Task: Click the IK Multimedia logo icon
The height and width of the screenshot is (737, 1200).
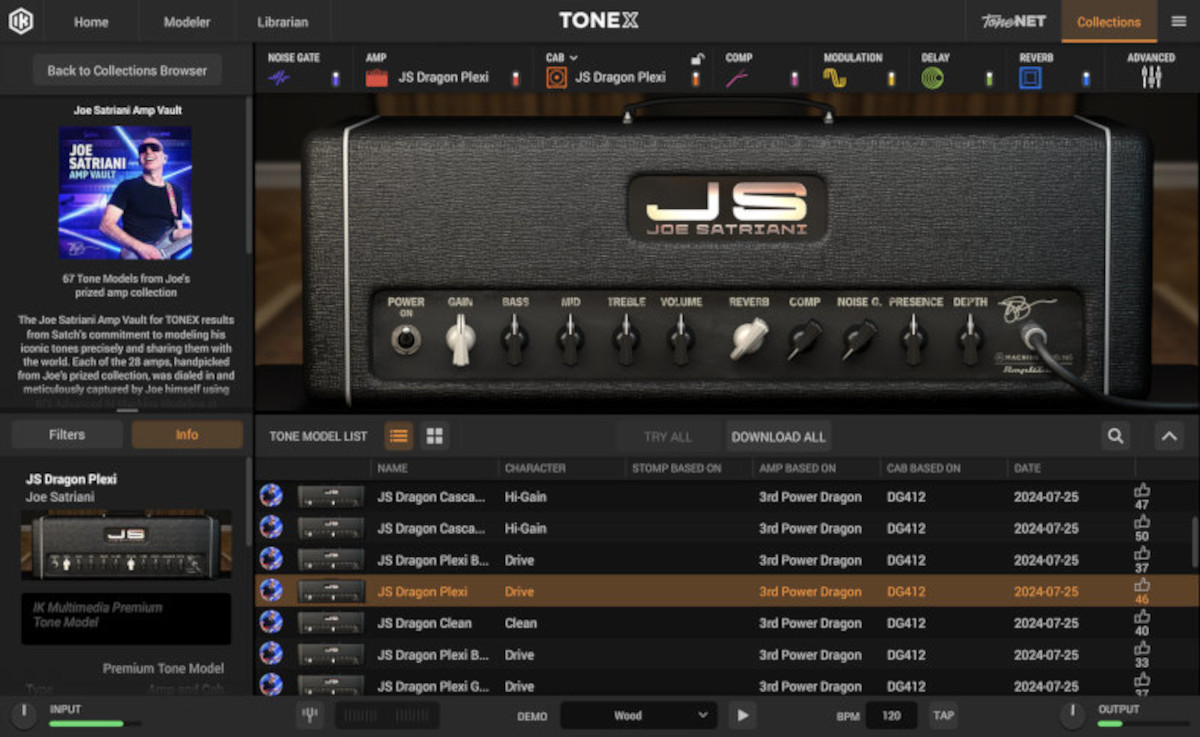Action: [21, 21]
